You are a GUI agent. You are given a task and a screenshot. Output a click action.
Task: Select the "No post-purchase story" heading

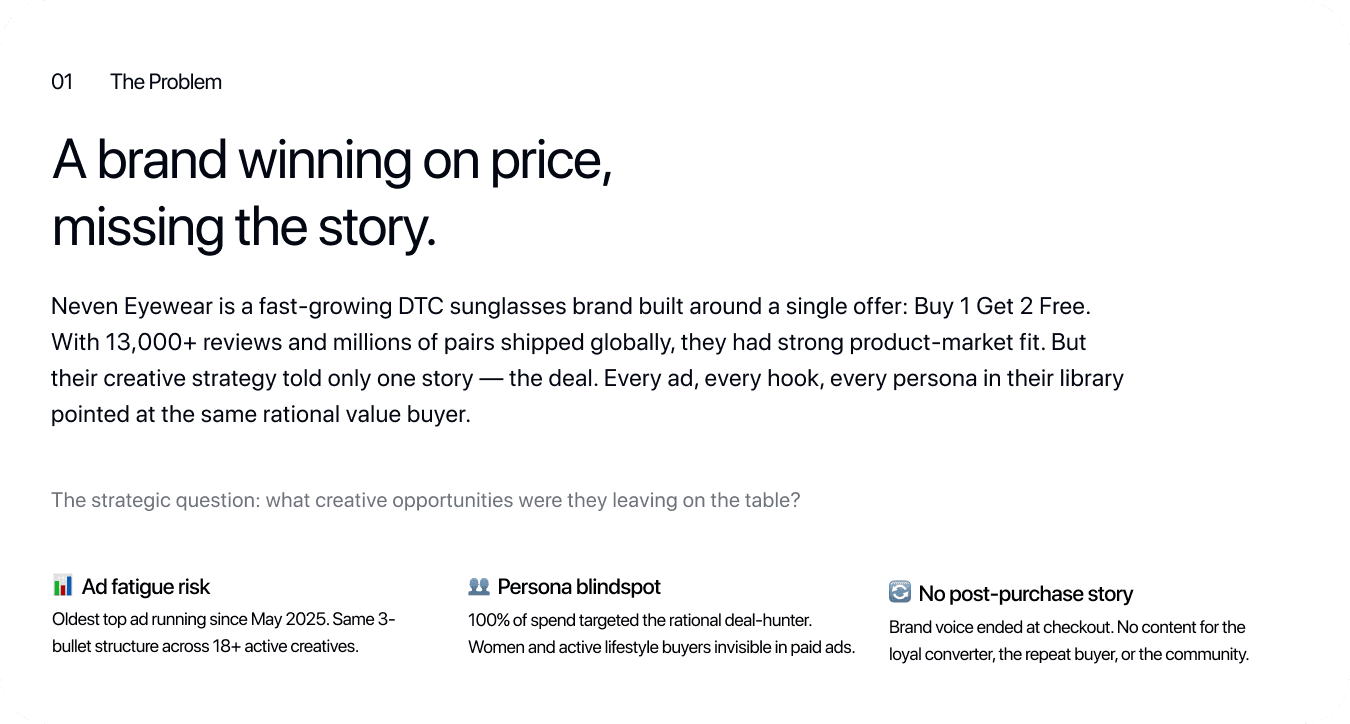click(x=1026, y=594)
